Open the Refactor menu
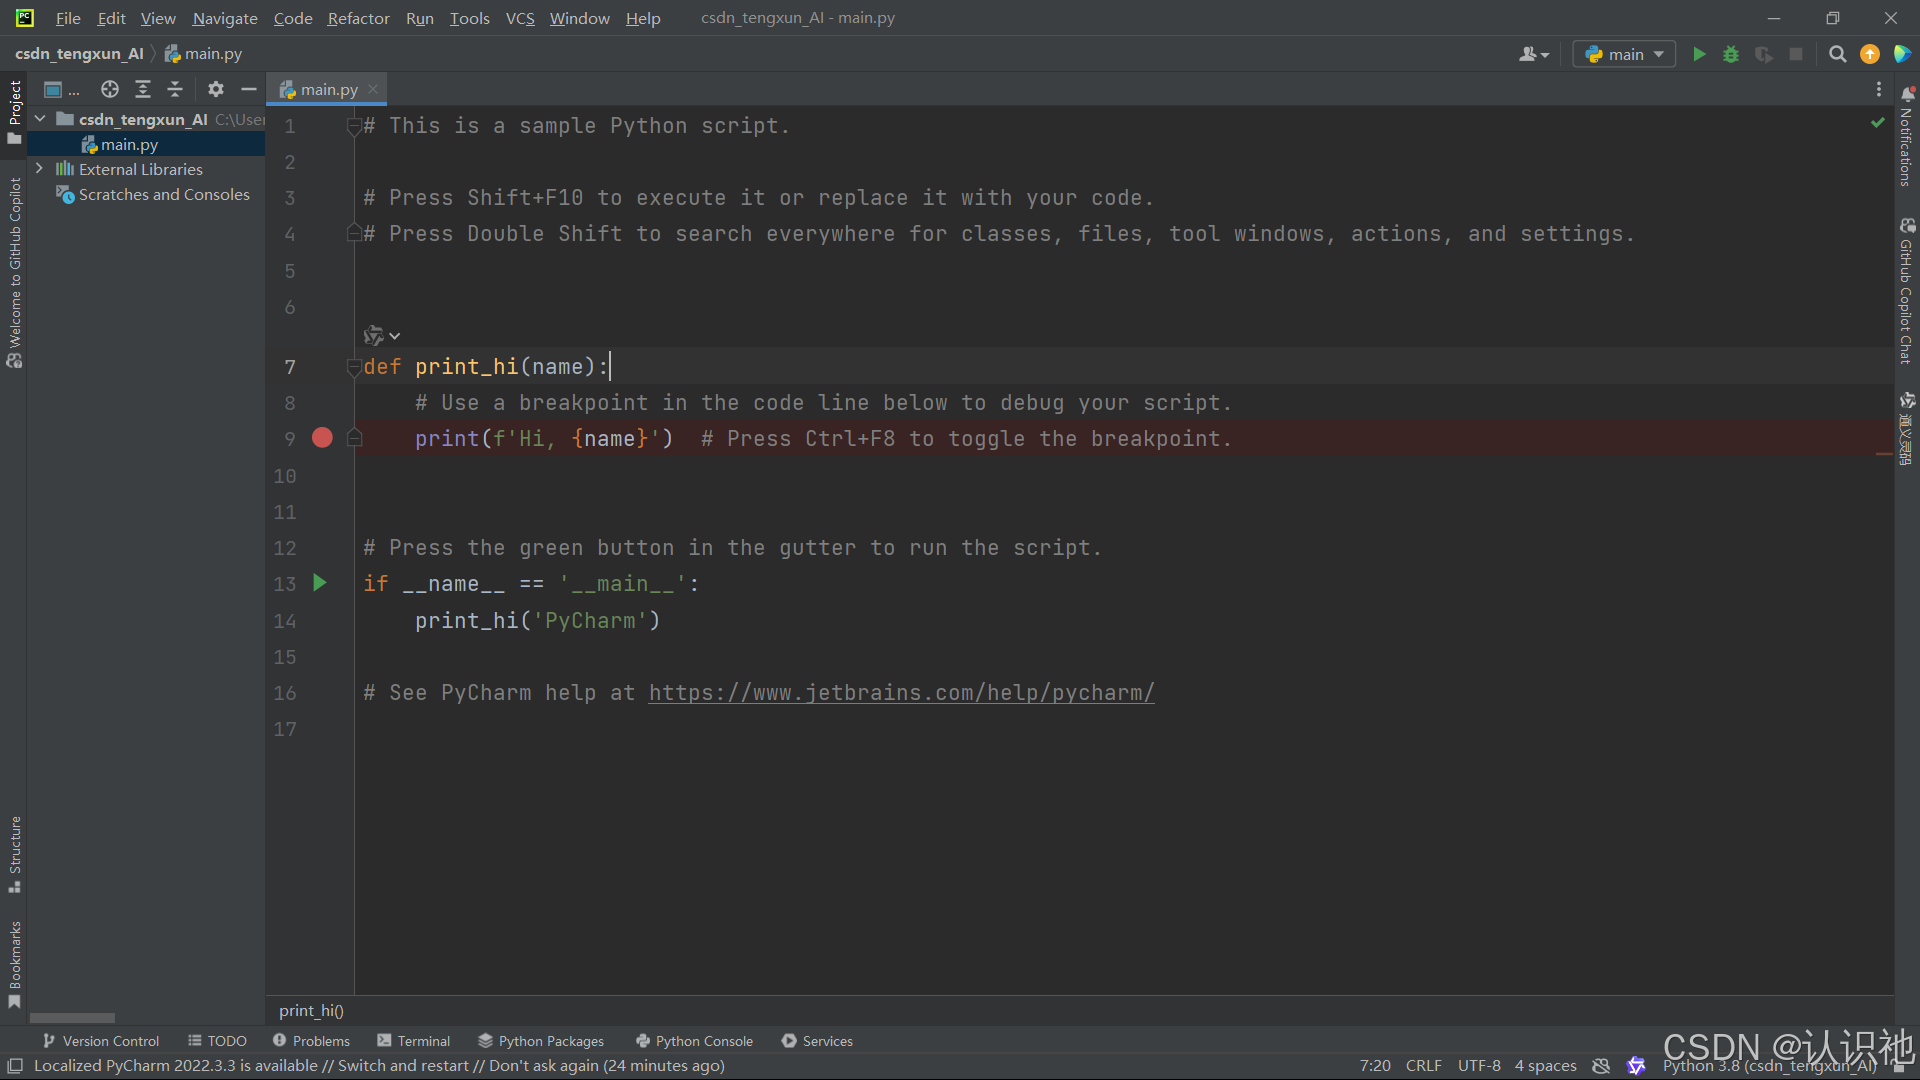The height and width of the screenshot is (1080, 1920). pos(358,18)
